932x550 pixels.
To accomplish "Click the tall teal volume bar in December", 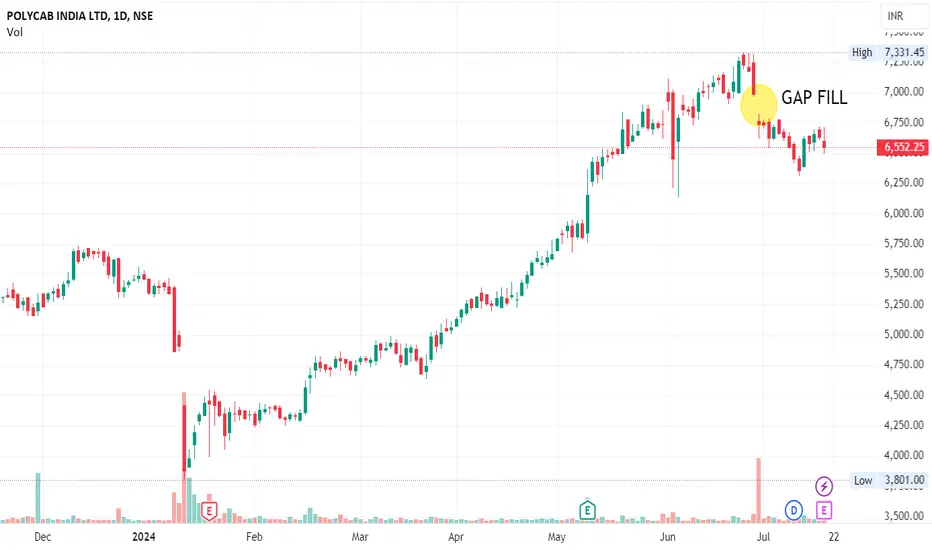I will 38,498.
